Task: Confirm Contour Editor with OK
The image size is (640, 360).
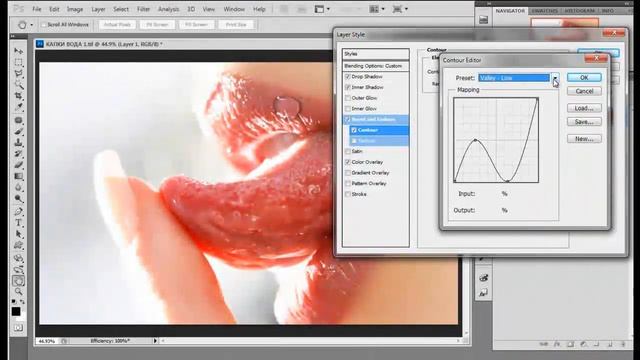Action: (x=584, y=78)
